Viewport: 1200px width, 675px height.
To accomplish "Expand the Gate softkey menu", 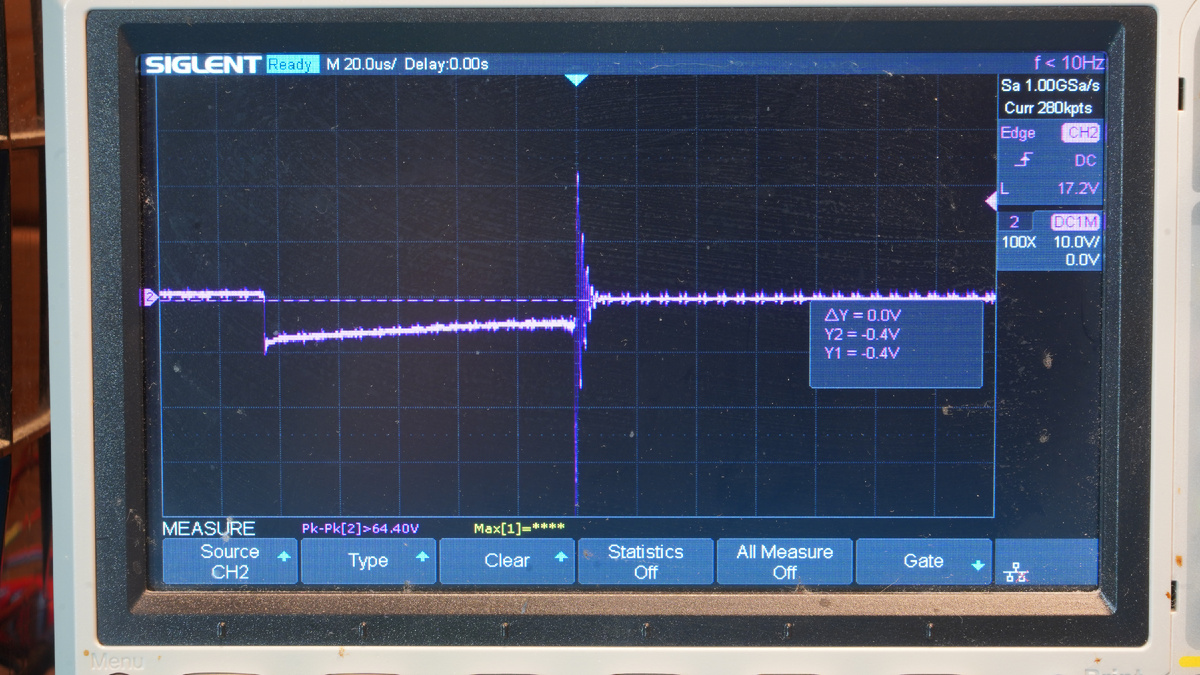I will [x=923, y=561].
